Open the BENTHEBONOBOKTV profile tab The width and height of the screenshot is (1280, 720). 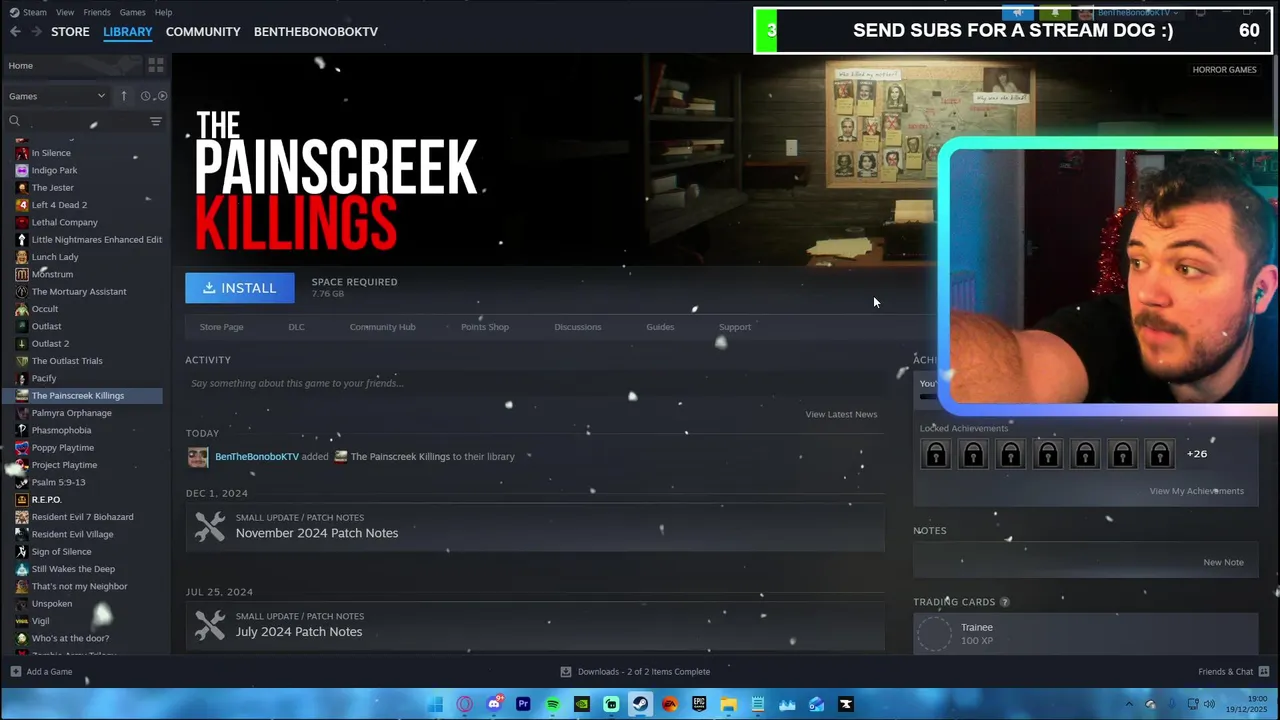(316, 32)
